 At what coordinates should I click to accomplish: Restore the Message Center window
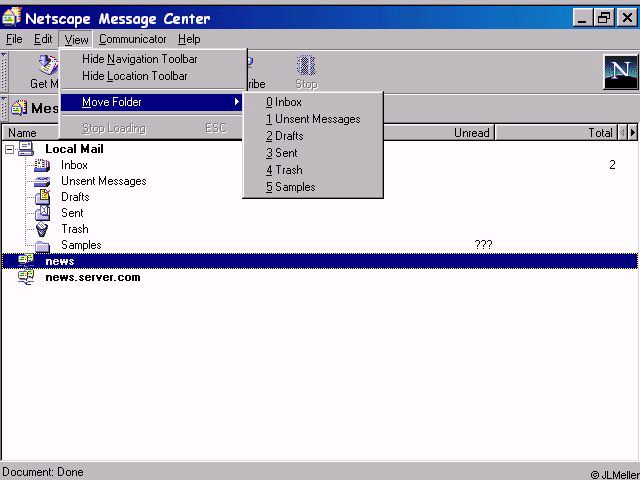pos(604,18)
